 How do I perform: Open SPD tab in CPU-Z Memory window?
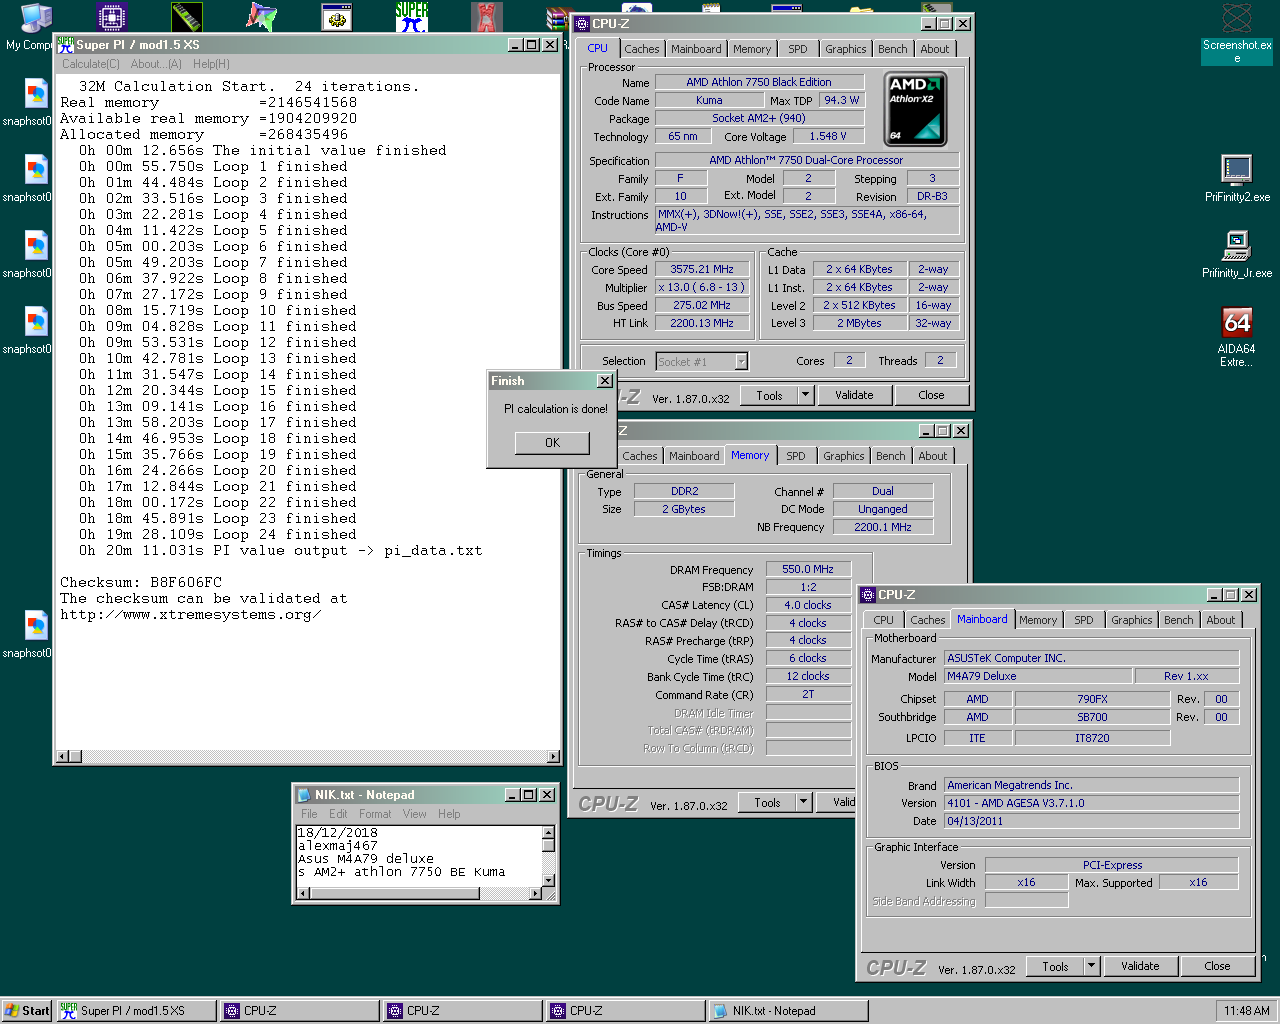(x=796, y=456)
